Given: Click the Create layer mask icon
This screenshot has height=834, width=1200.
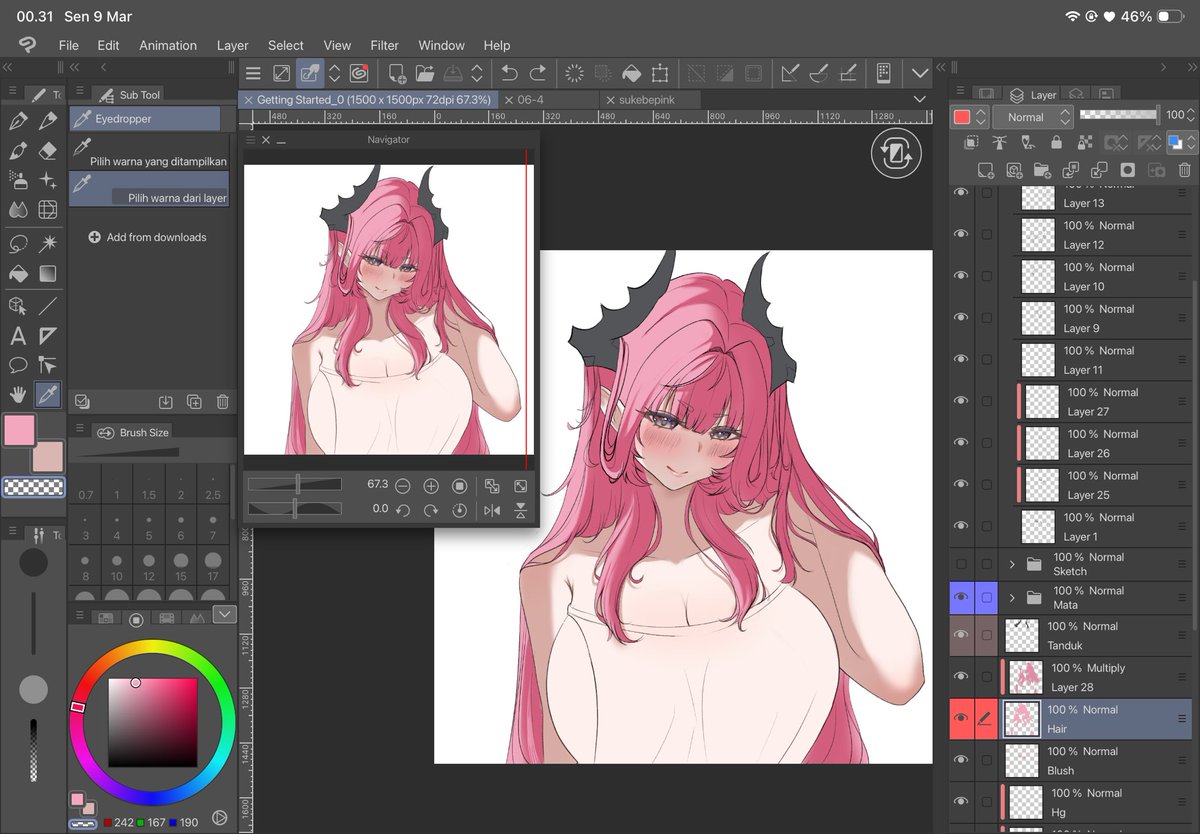Looking at the screenshot, I should [1127, 170].
